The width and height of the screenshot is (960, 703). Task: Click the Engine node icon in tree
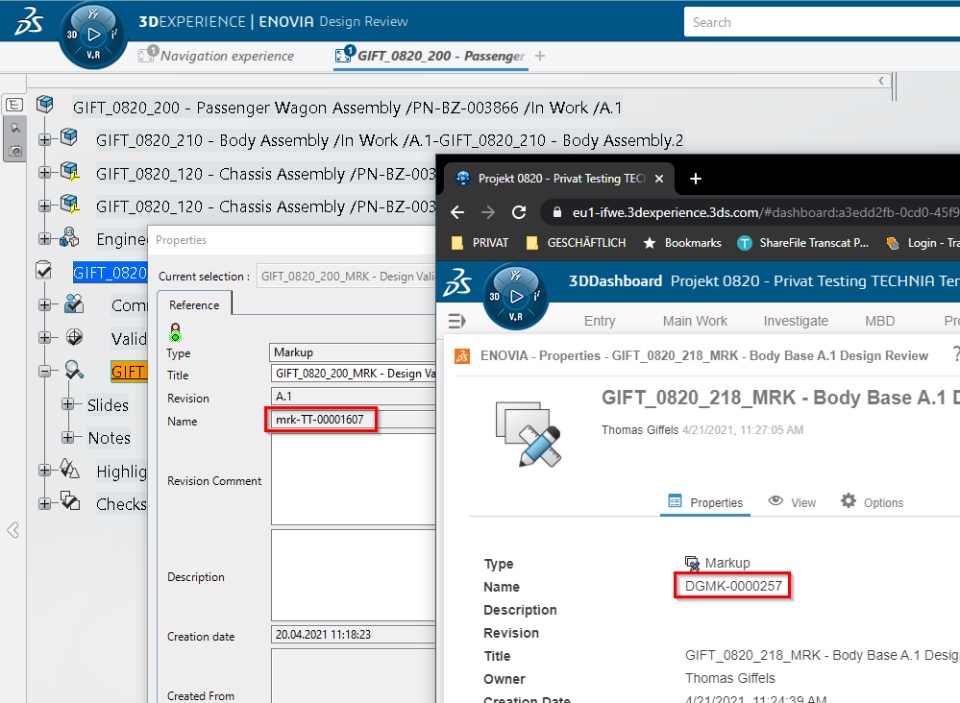click(69, 237)
